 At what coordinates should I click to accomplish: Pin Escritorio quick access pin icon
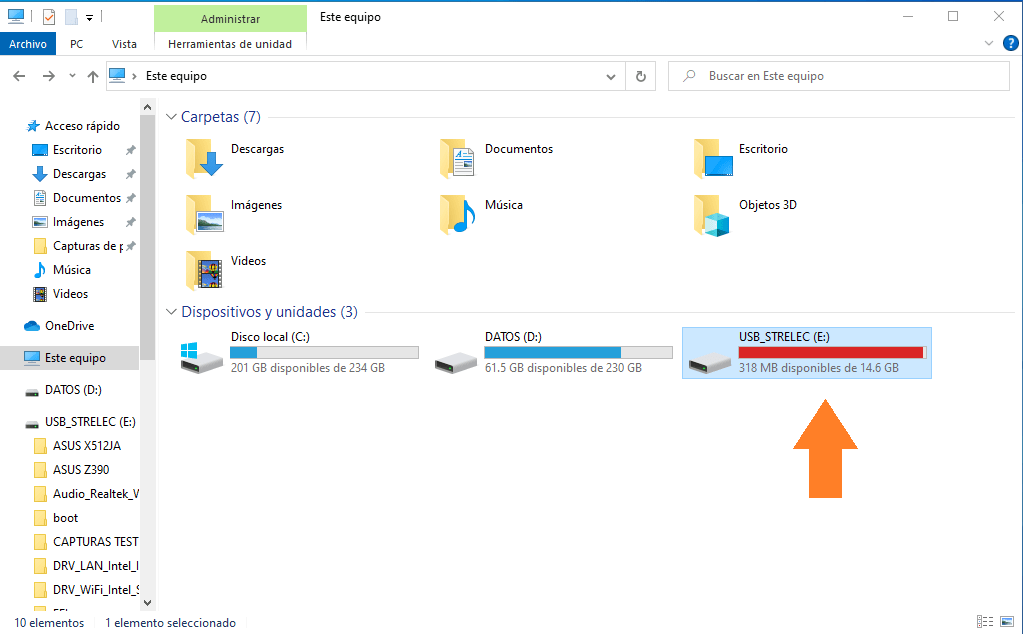(130, 150)
